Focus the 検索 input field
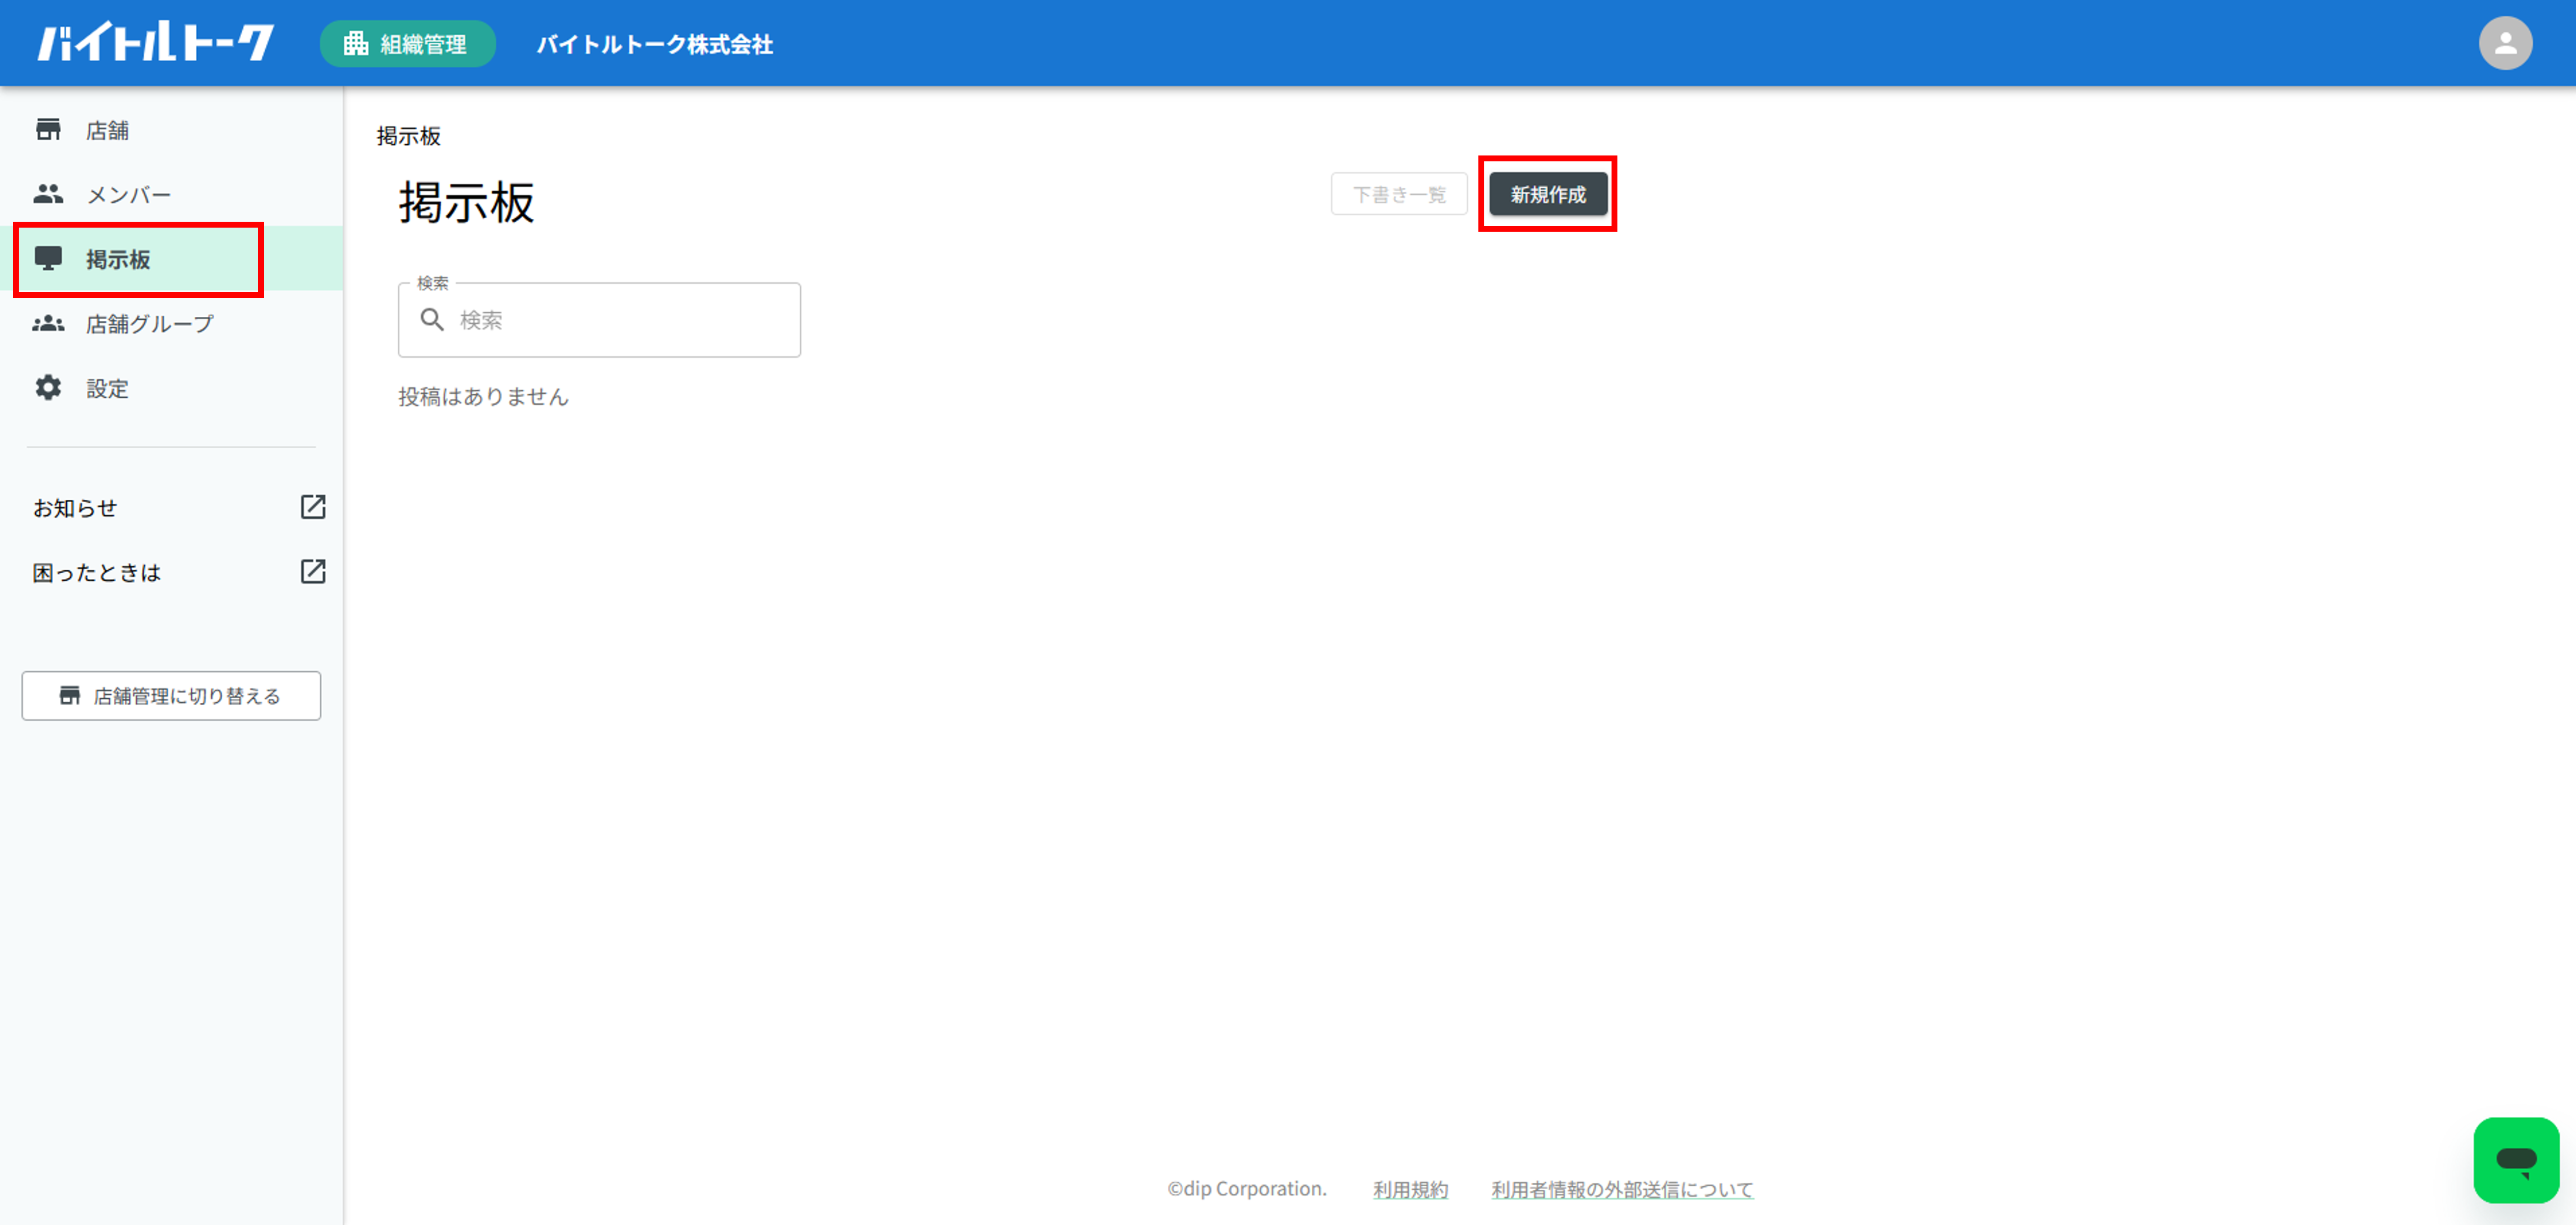The image size is (2576, 1225). (599, 320)
